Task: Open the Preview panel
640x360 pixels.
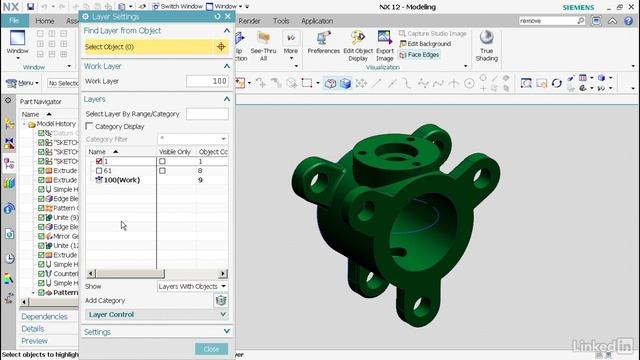Action: 34,341
